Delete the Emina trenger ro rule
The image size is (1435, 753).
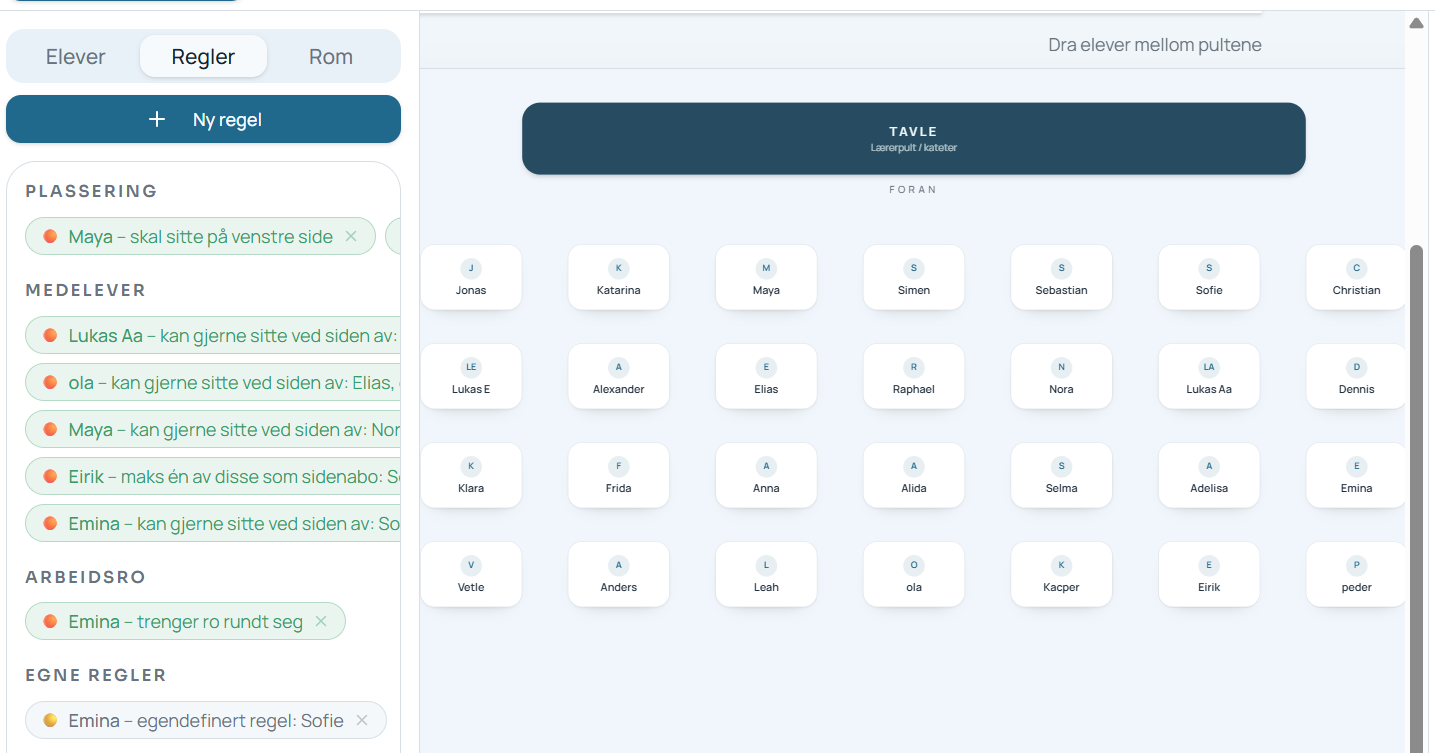(321, 622)
